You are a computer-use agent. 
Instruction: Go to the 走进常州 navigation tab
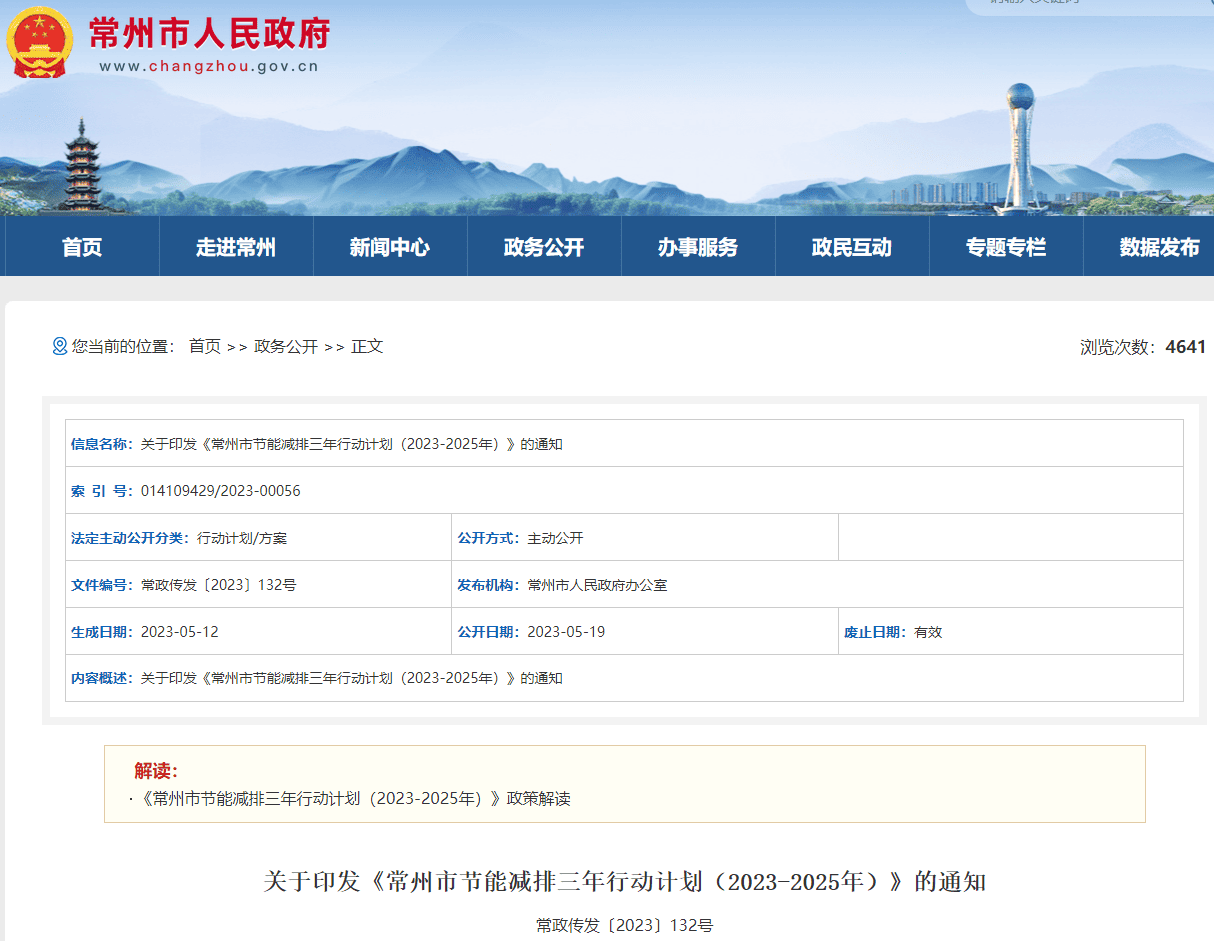[x=236, y=247]
